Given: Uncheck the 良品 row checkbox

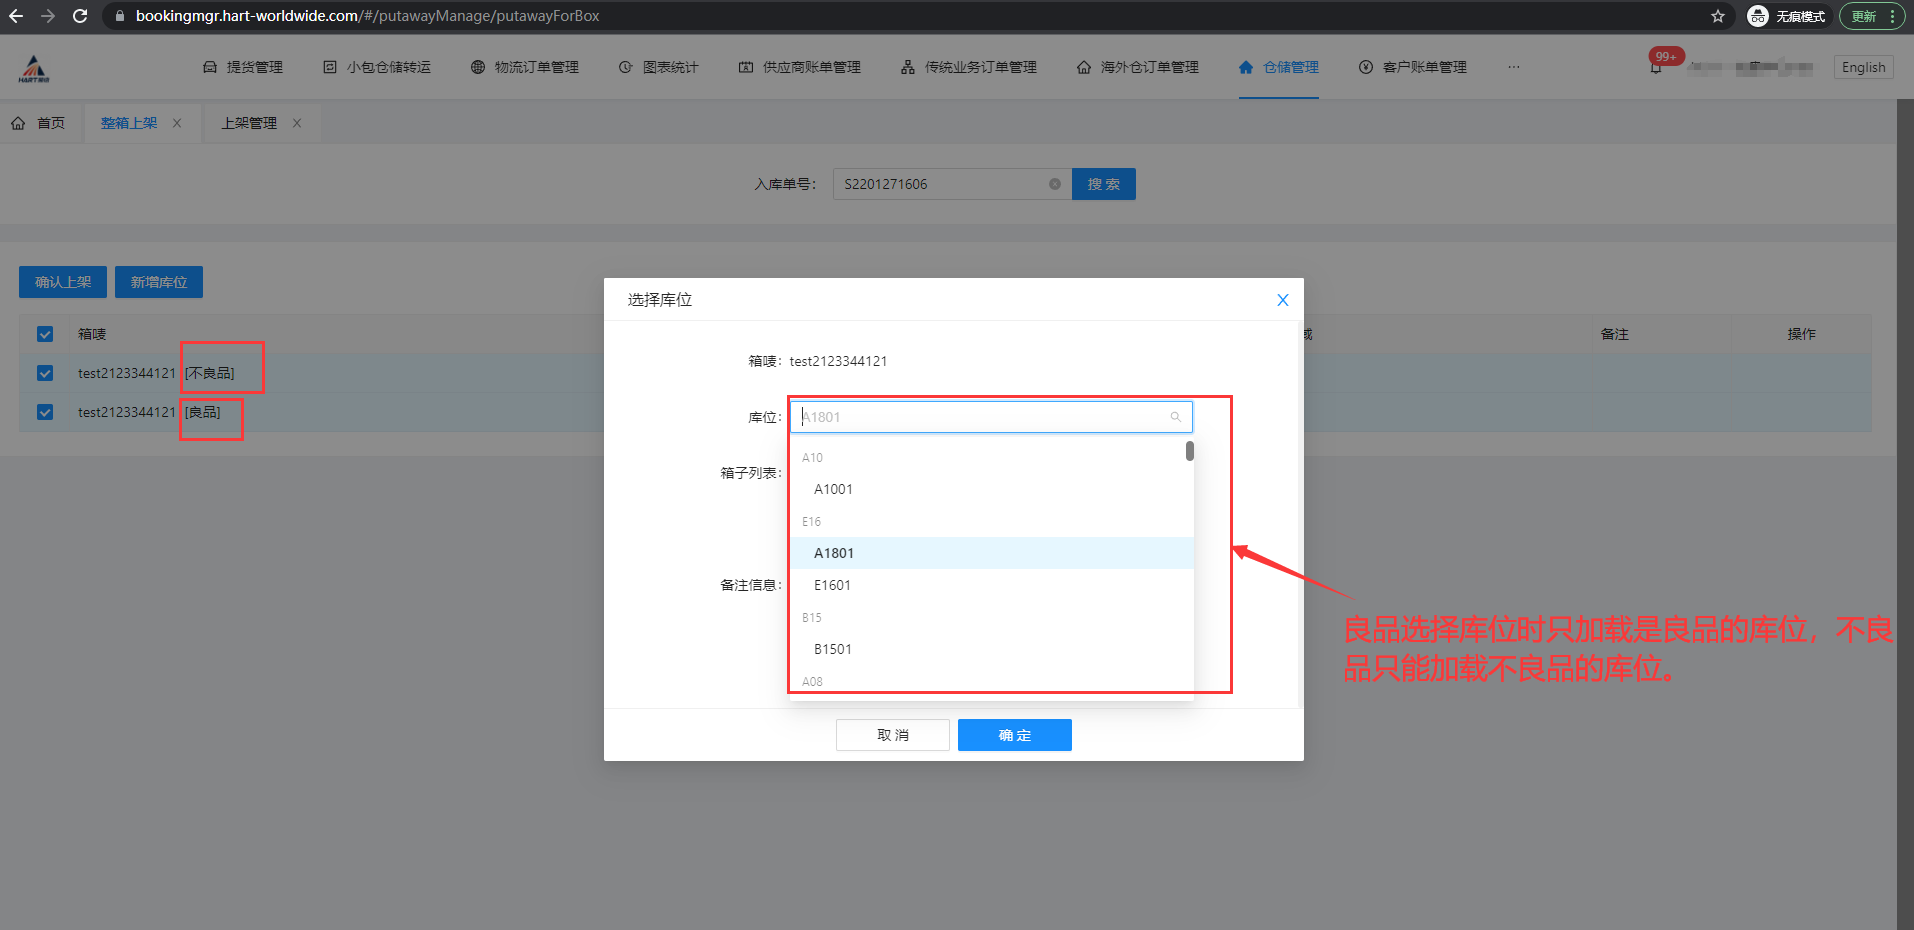Looking at the screenshot, I should click(x=45, y=412).
